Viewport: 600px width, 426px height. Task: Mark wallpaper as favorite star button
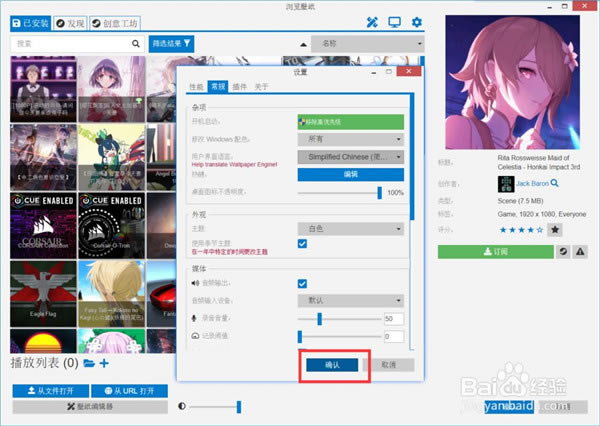(555, 230)
